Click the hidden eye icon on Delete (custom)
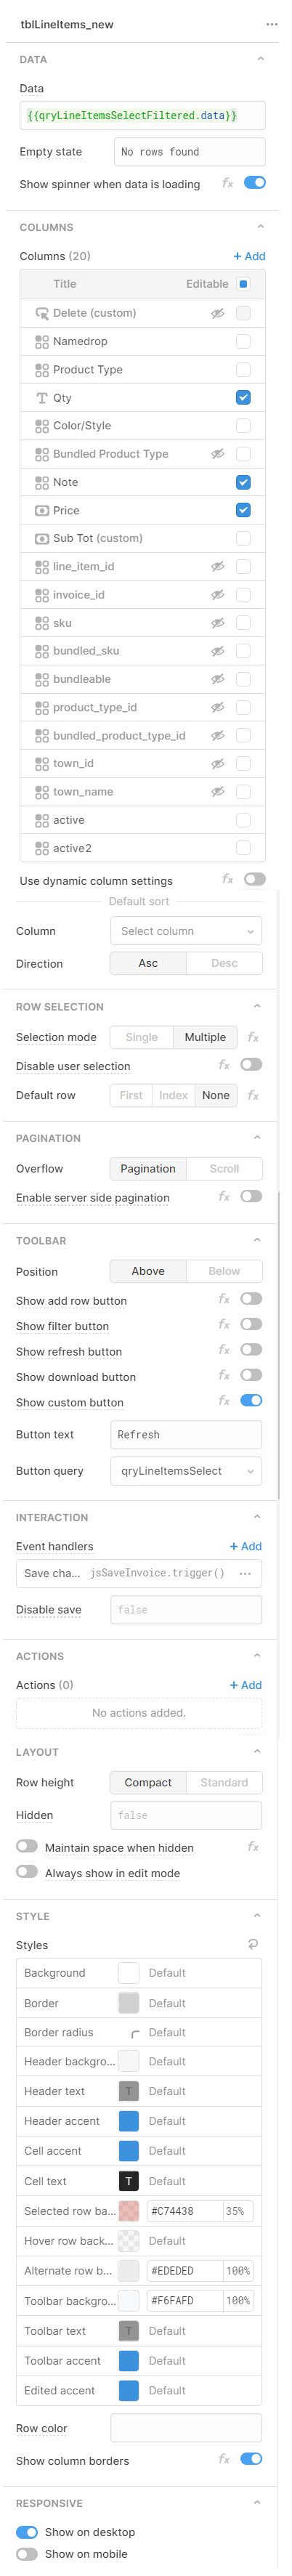Screen dimensions: 292x2576 coord(217,313)
